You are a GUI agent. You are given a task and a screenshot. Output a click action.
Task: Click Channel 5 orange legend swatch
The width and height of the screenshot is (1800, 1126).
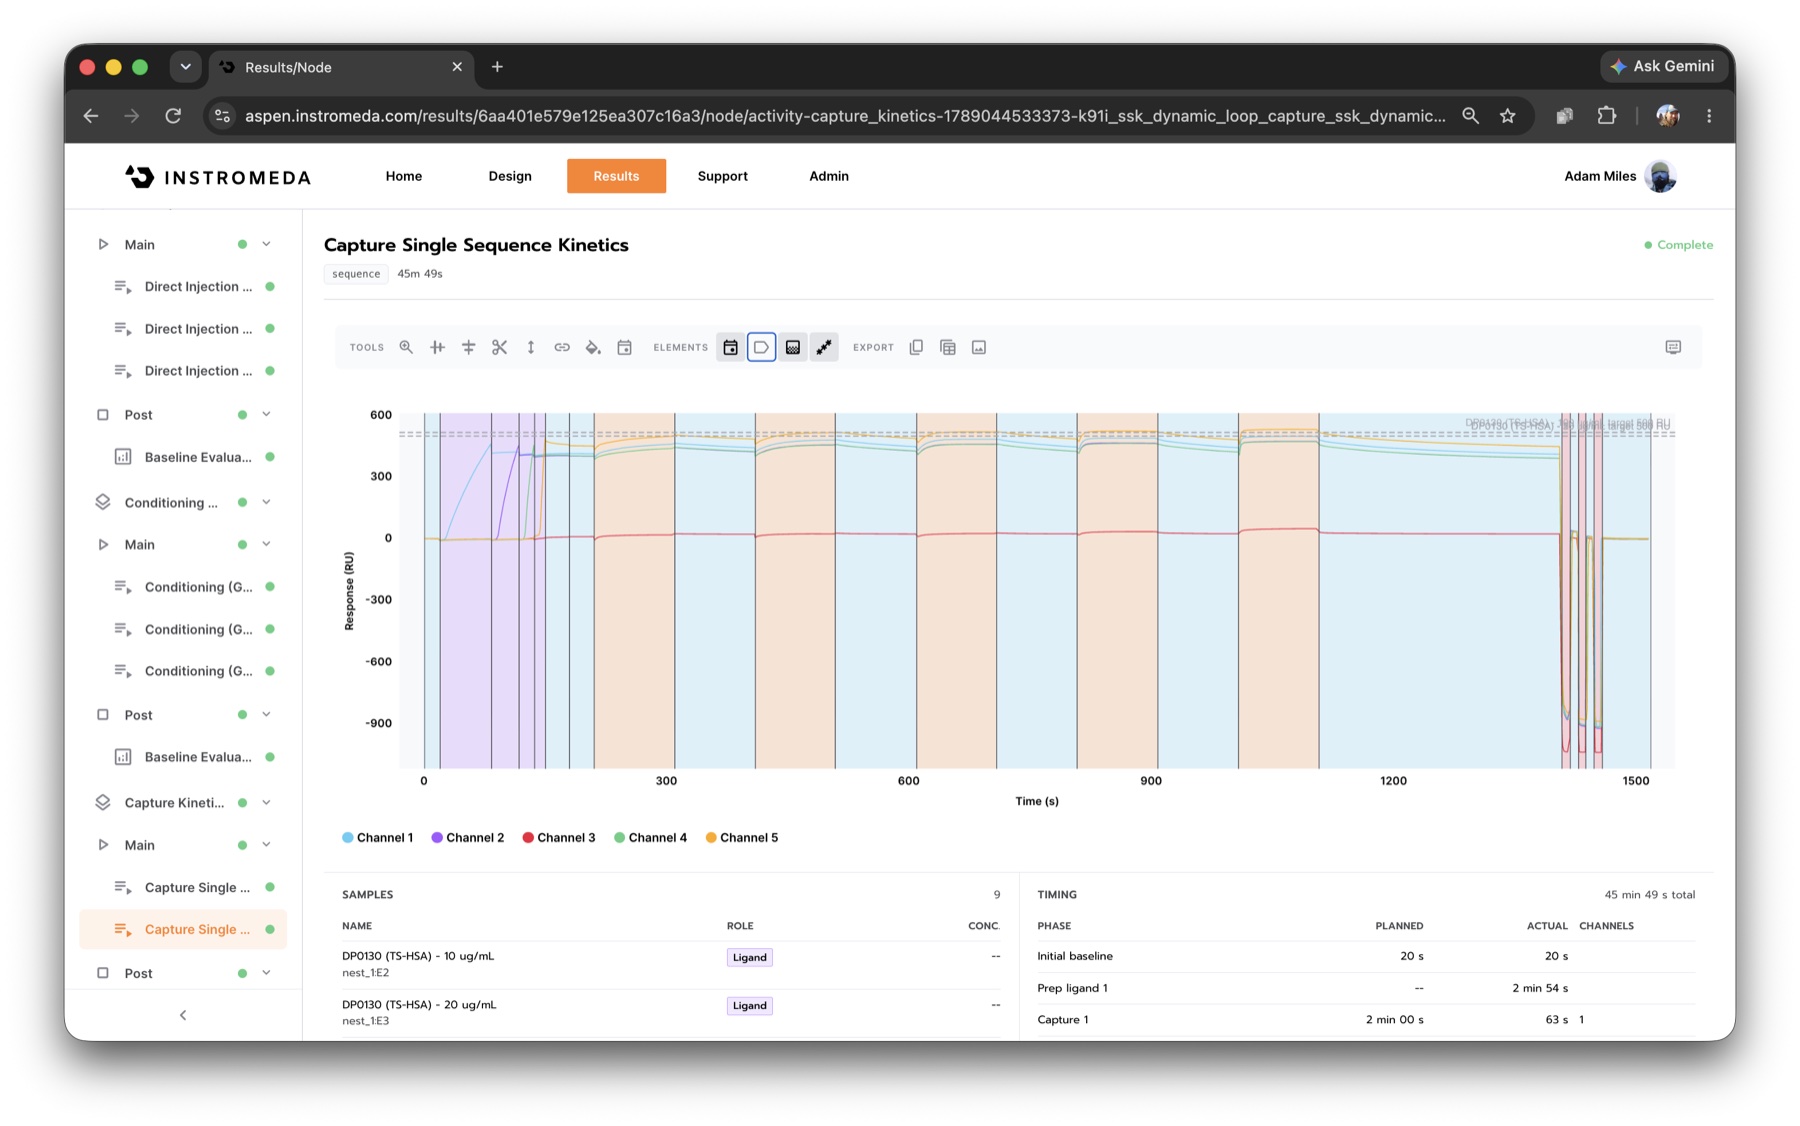pyautogui.click(x=711, y=838)
